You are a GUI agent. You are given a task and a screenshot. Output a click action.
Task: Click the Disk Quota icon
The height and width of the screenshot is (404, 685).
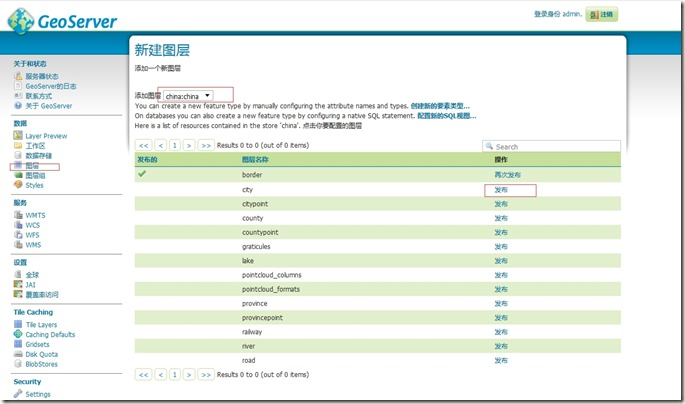click(x=18, y=354)
